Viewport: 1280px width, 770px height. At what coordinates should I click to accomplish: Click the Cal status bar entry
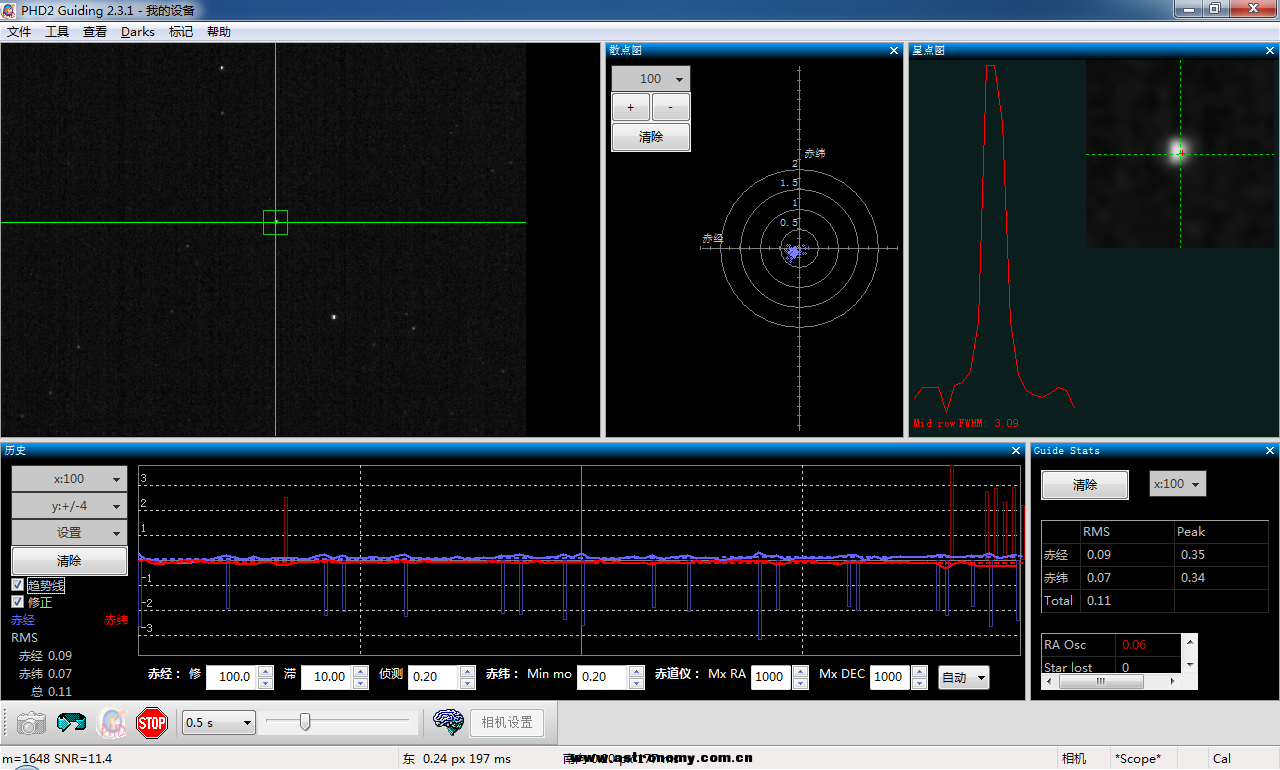pos(1222,759)
